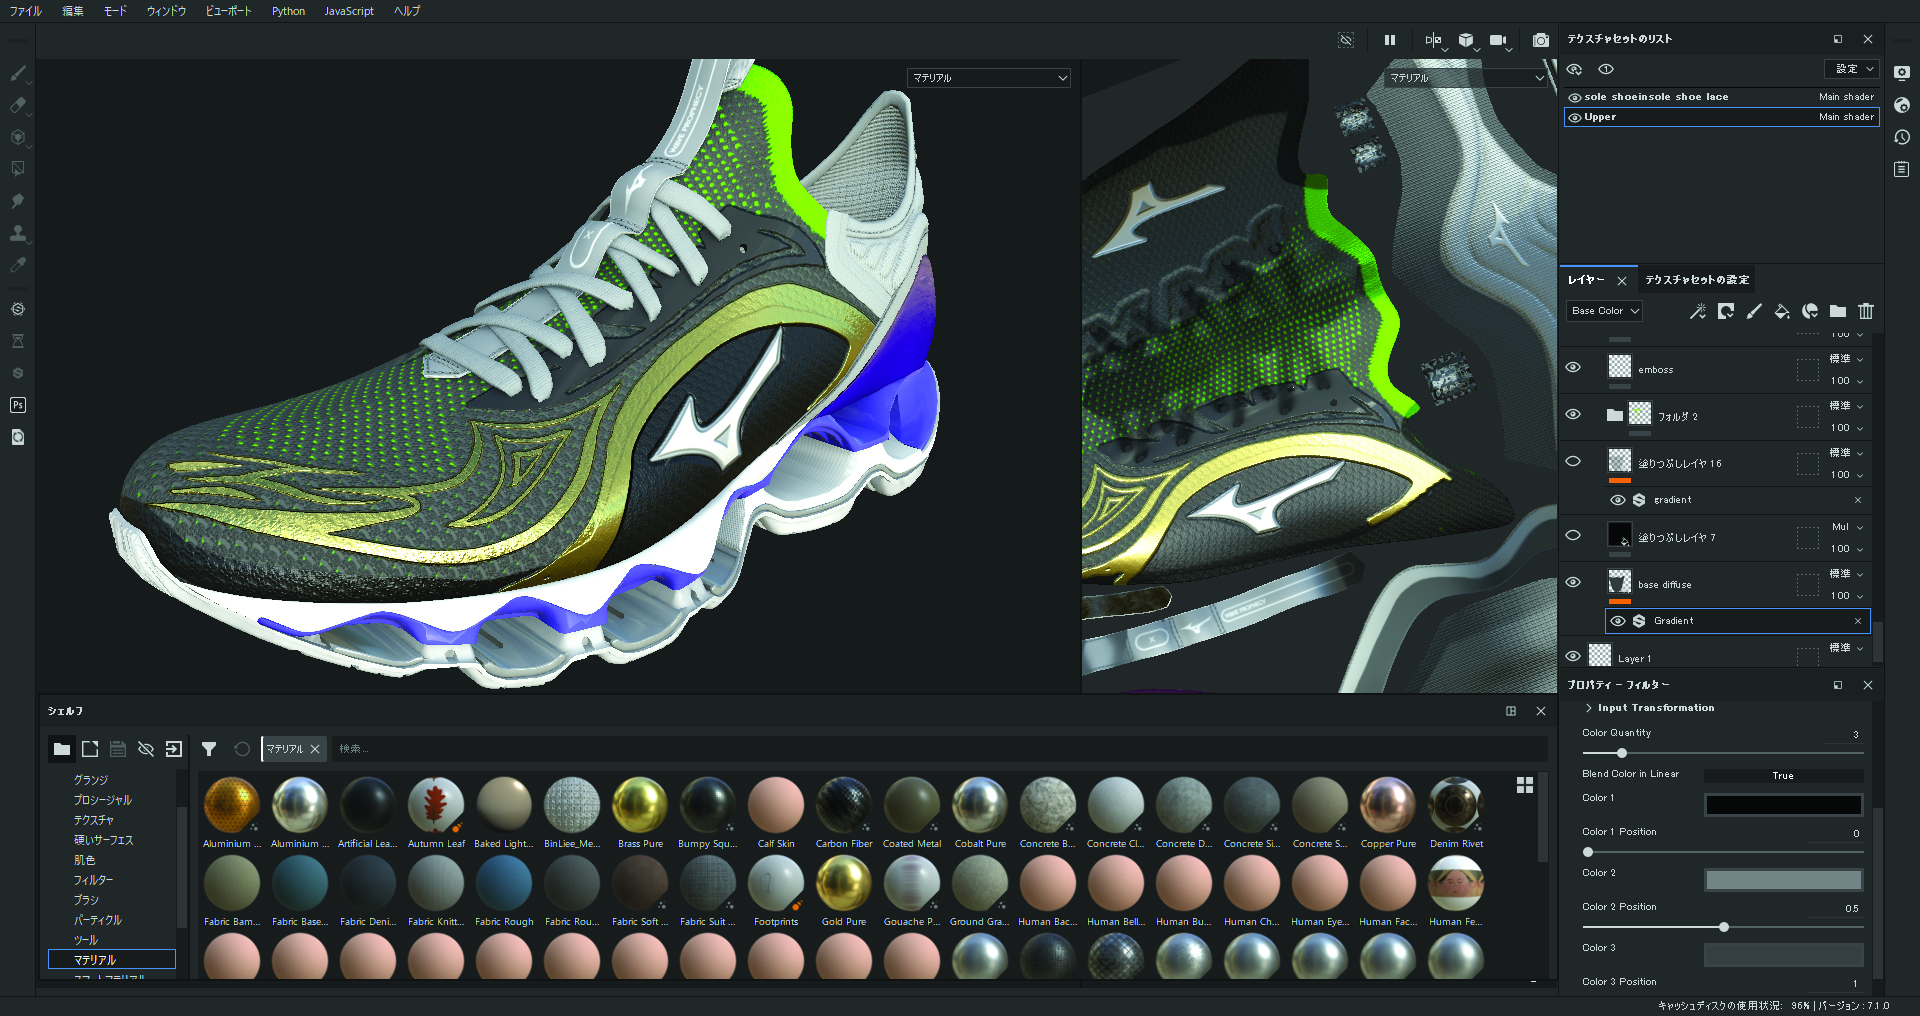Open base diffuse layer opacity dropdown
The image size is (1920, 1016).
pyautogui.click(x=1847, y=596)
